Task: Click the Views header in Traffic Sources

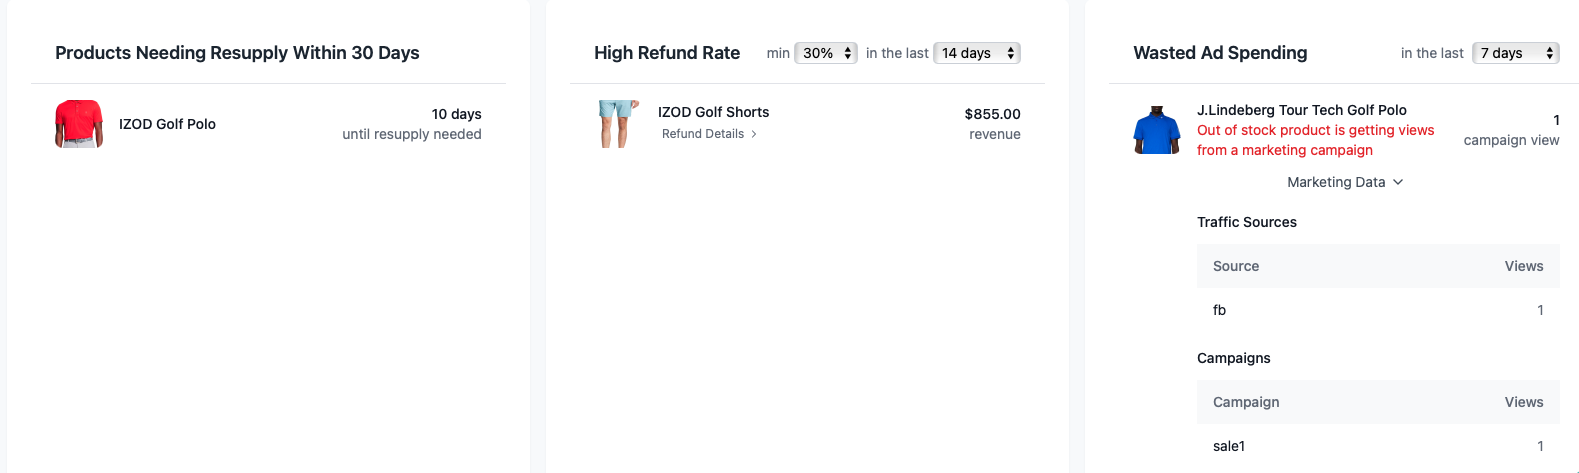Action: click(x=1523, y=266)
